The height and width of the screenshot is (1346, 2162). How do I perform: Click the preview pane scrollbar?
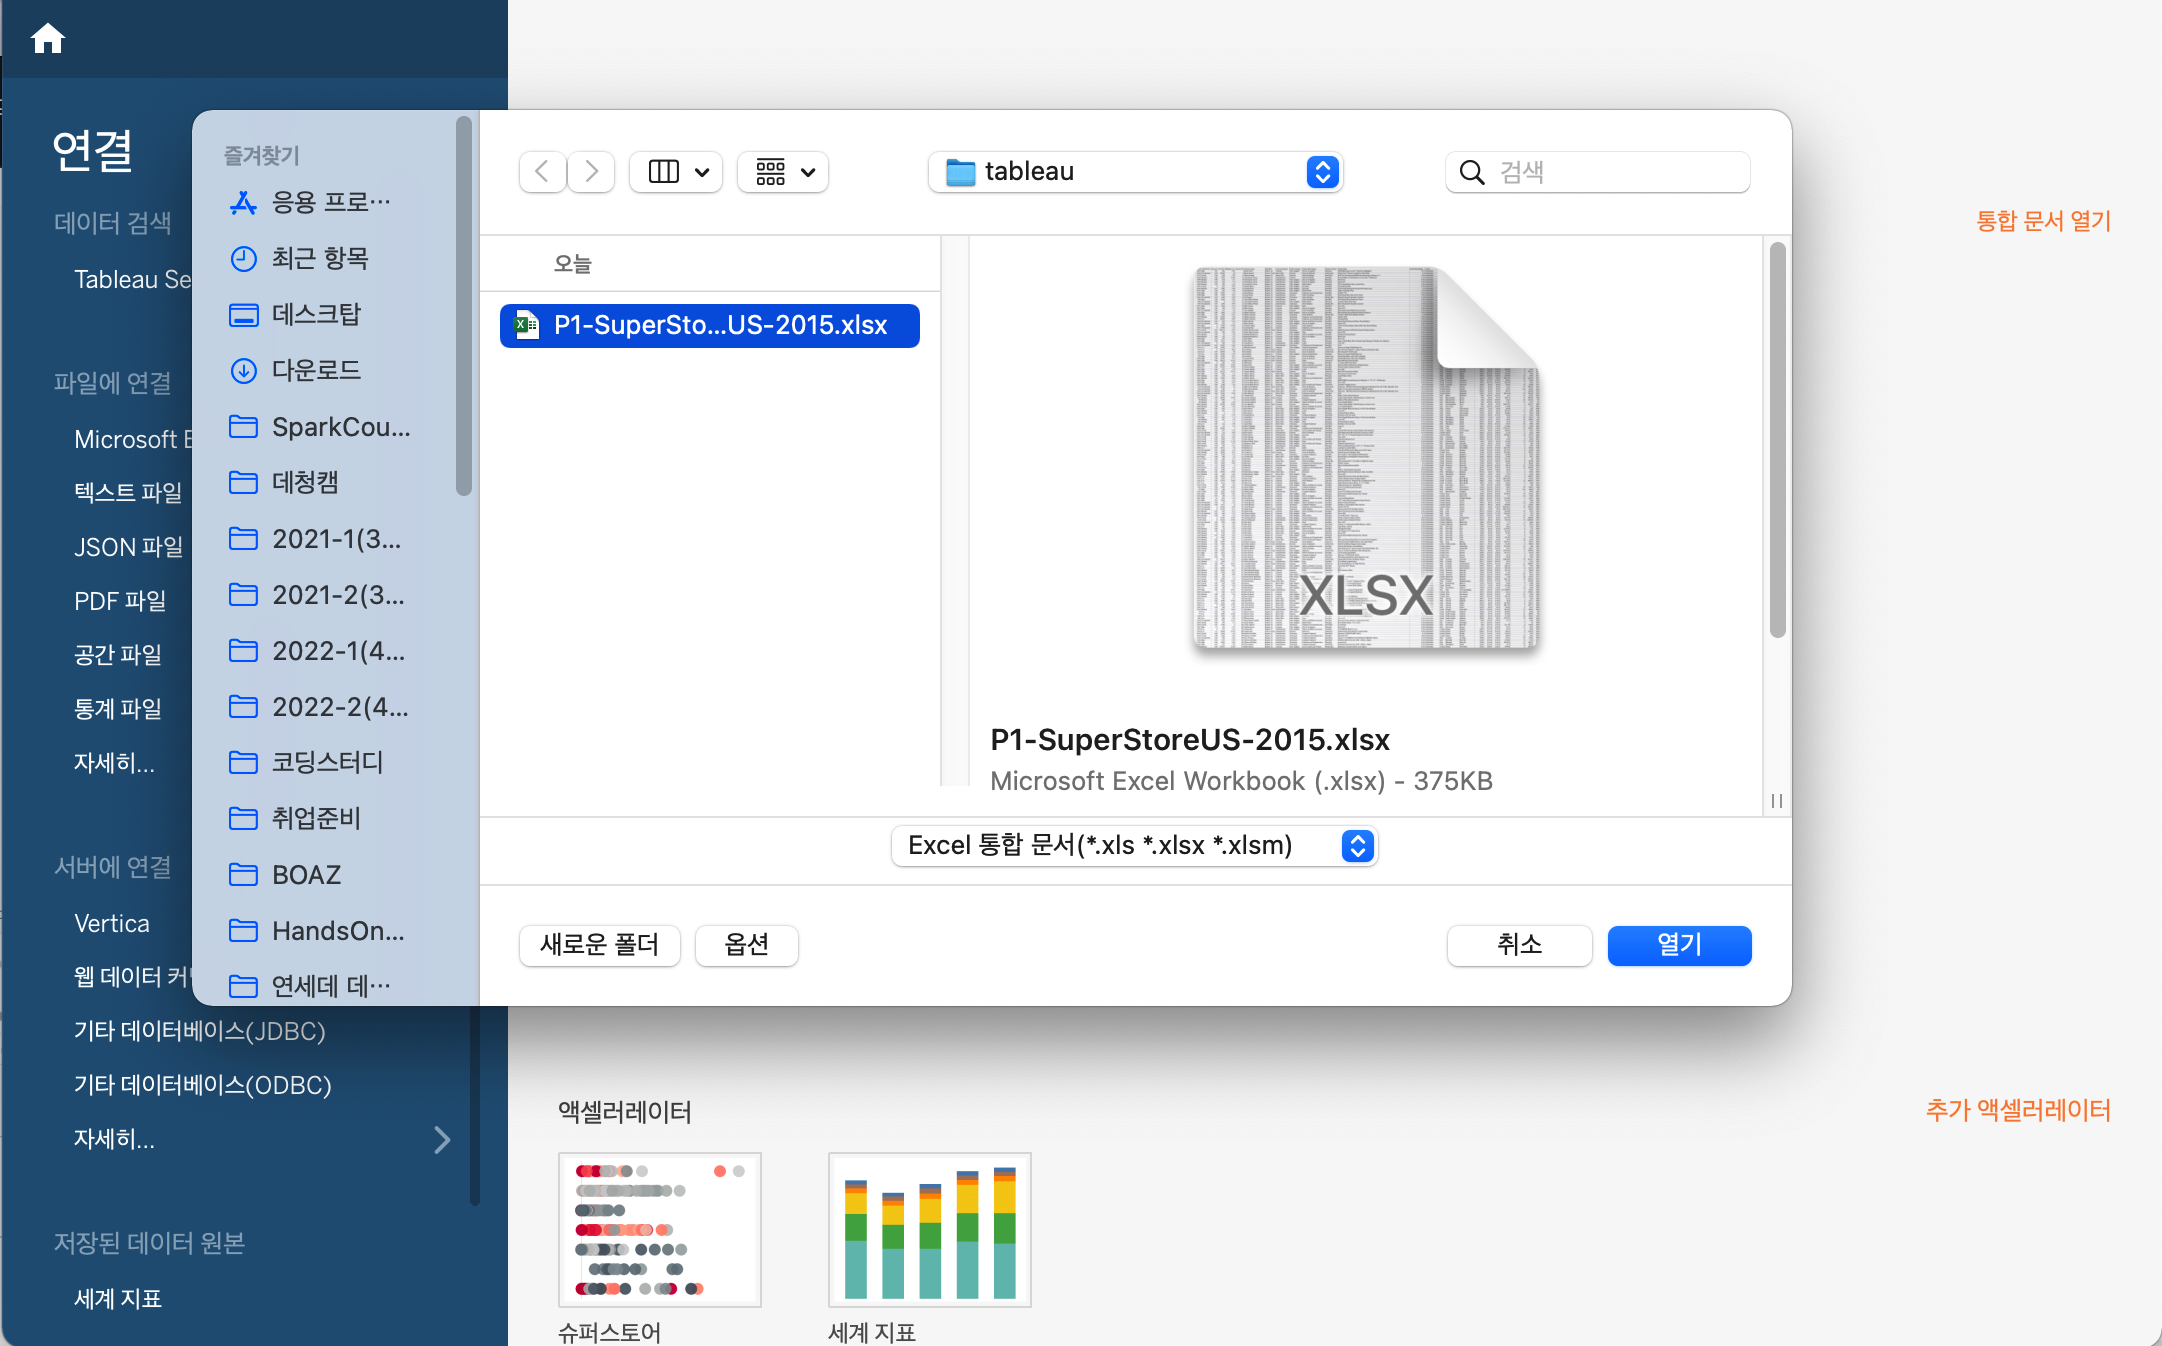tap(1777, 440)
